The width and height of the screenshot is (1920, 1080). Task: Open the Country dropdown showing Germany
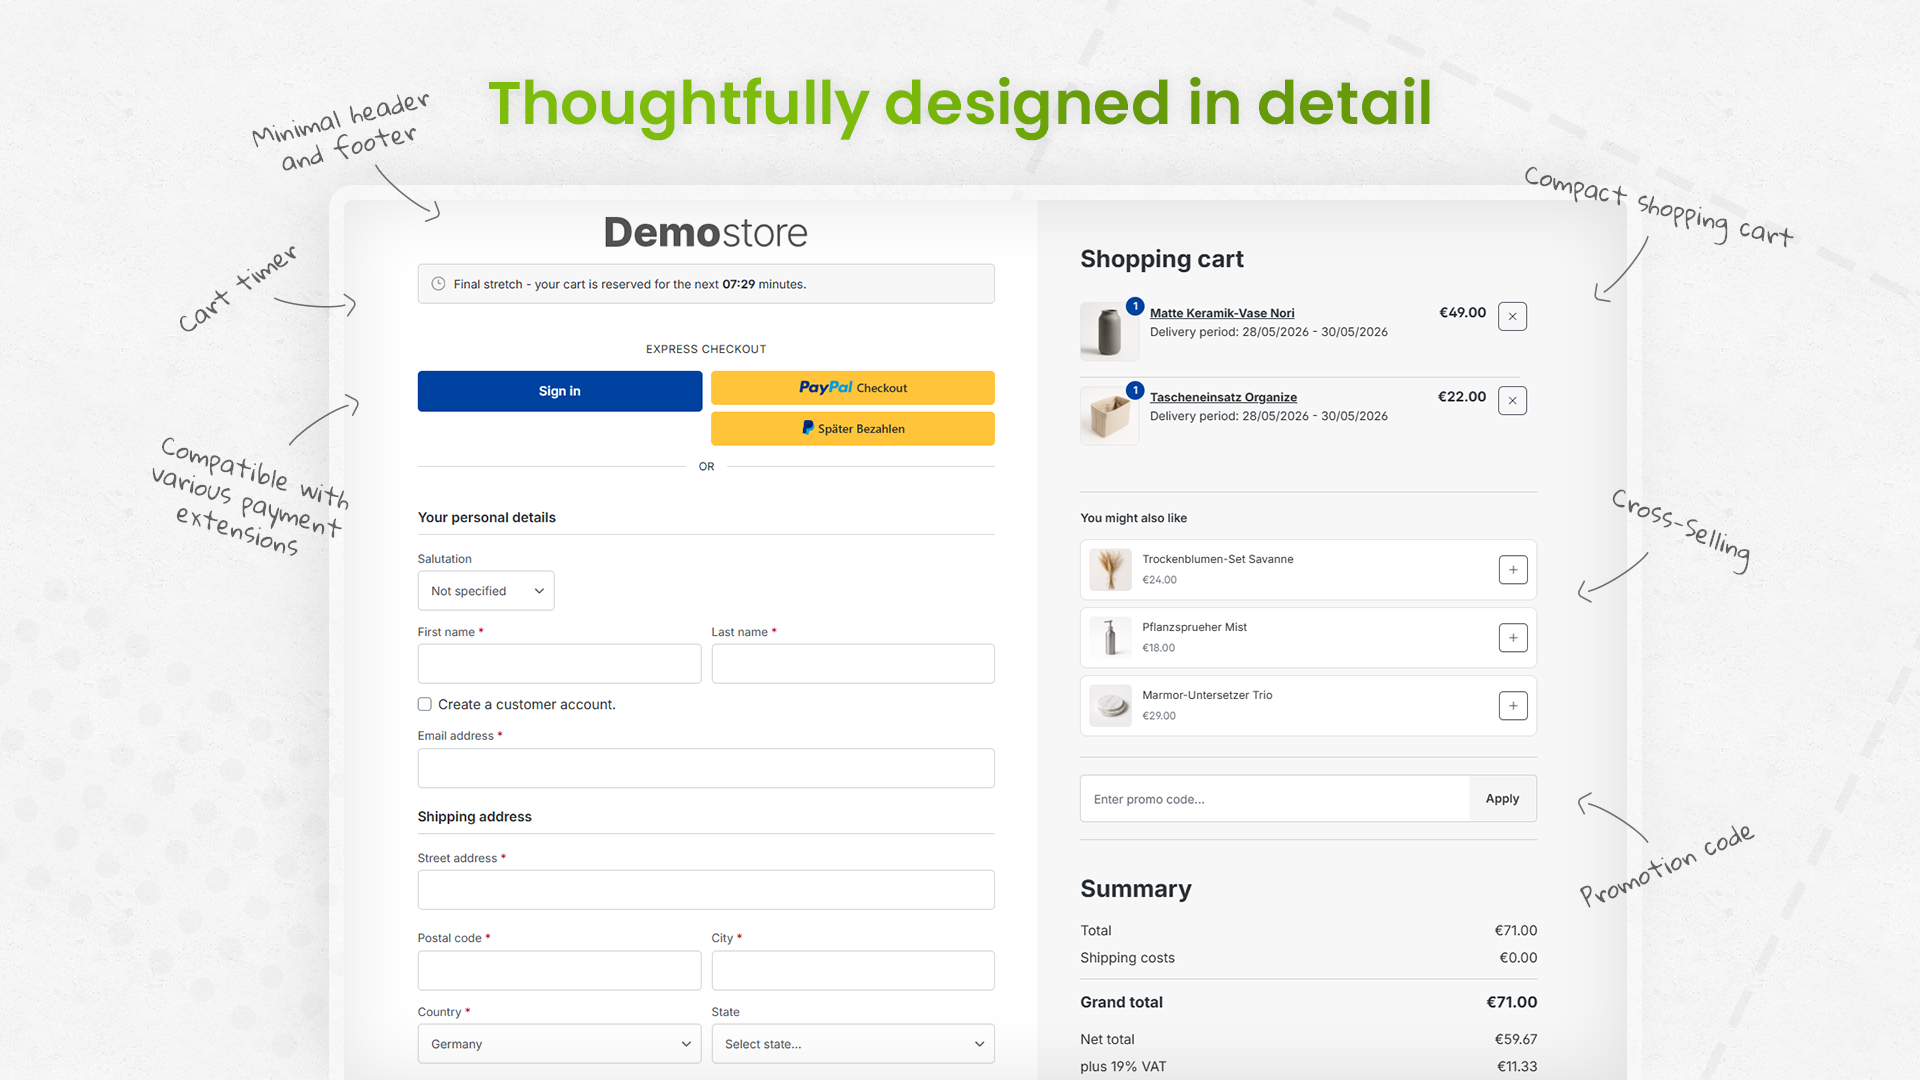coord(559,1044)
